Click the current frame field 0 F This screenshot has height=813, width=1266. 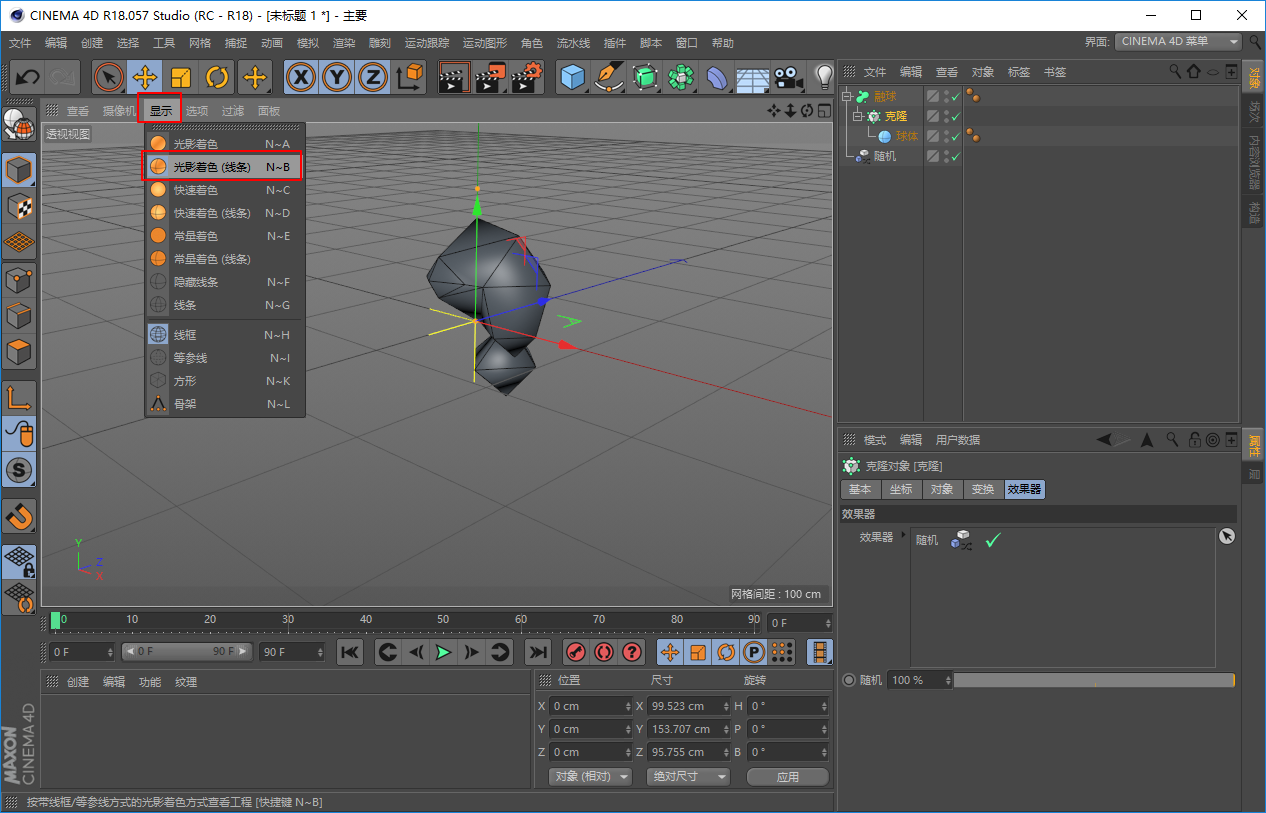click(x=81, y=652)
